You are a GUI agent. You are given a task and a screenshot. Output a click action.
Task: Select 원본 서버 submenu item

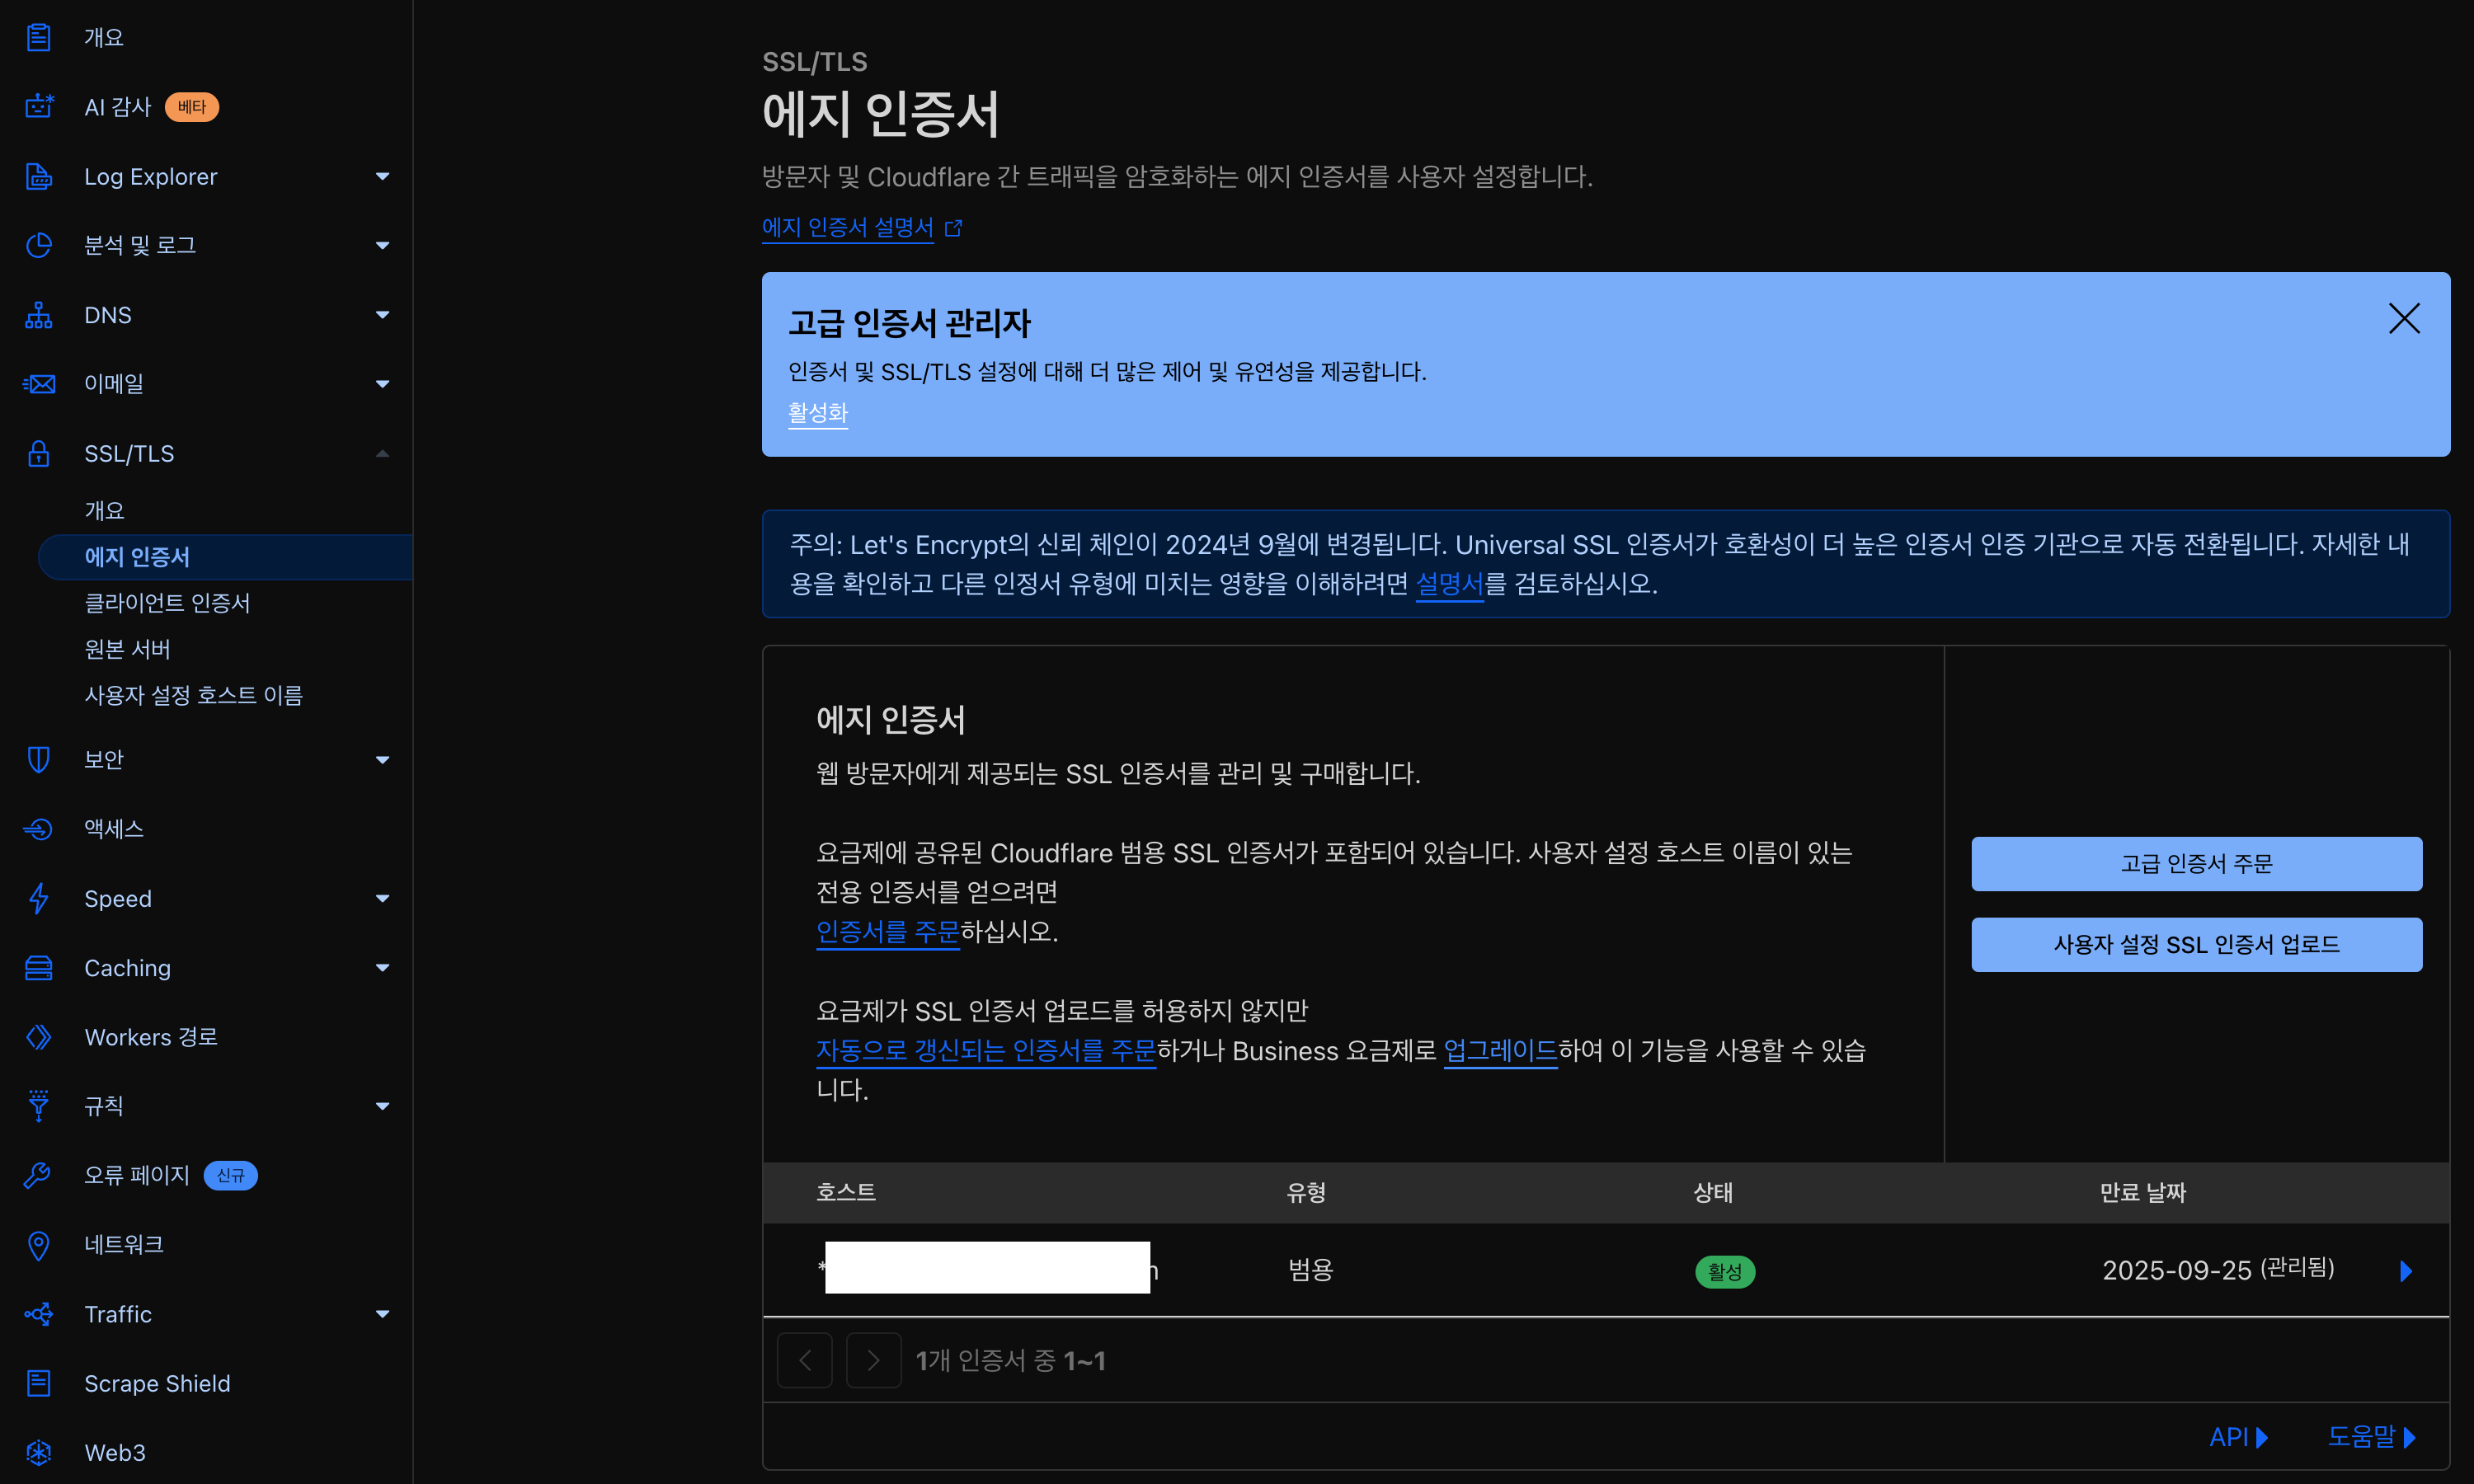[x=127, y=649]
